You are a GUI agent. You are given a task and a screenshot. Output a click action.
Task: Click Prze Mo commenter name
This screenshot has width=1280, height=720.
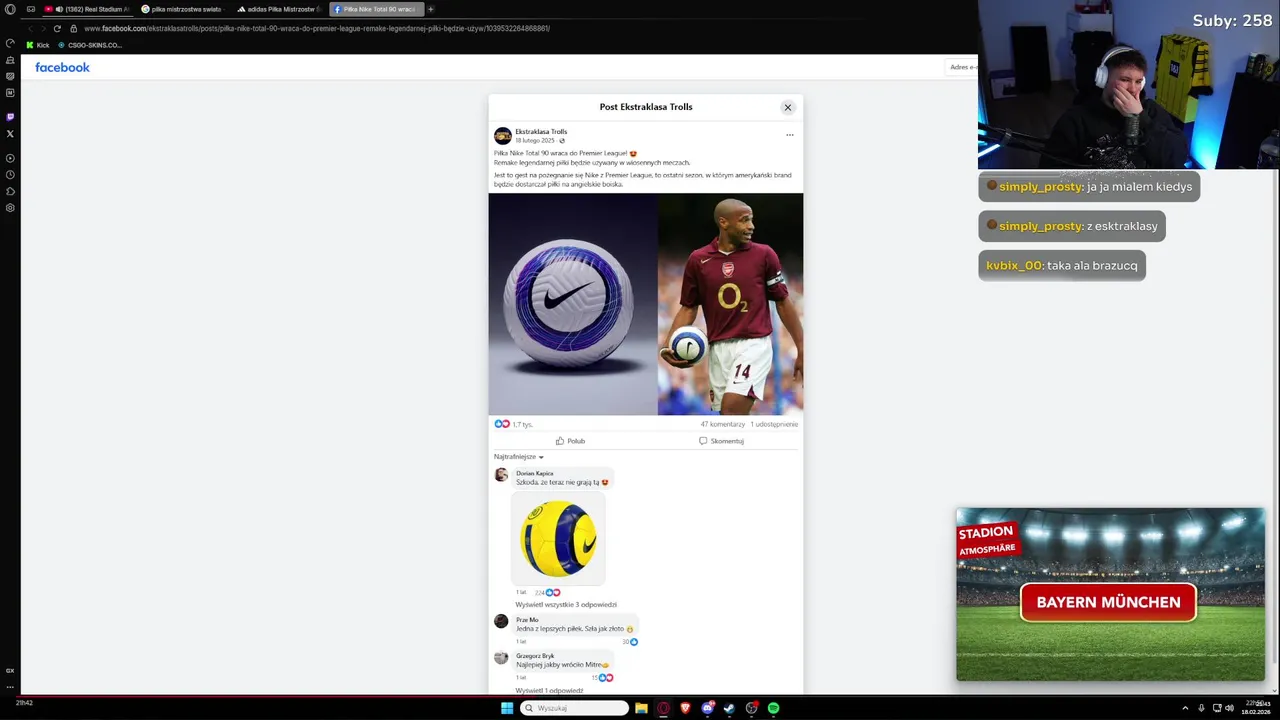(527, 620)
